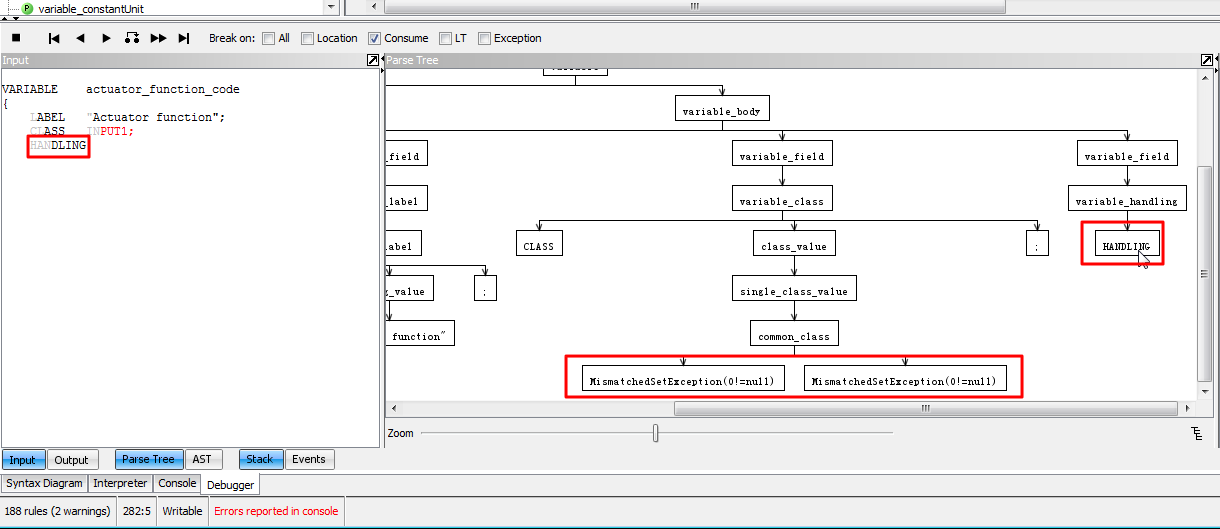The image size is (1220, 529).
Task: Adjust the Zoom slider handle
Action: pos(656,433)
